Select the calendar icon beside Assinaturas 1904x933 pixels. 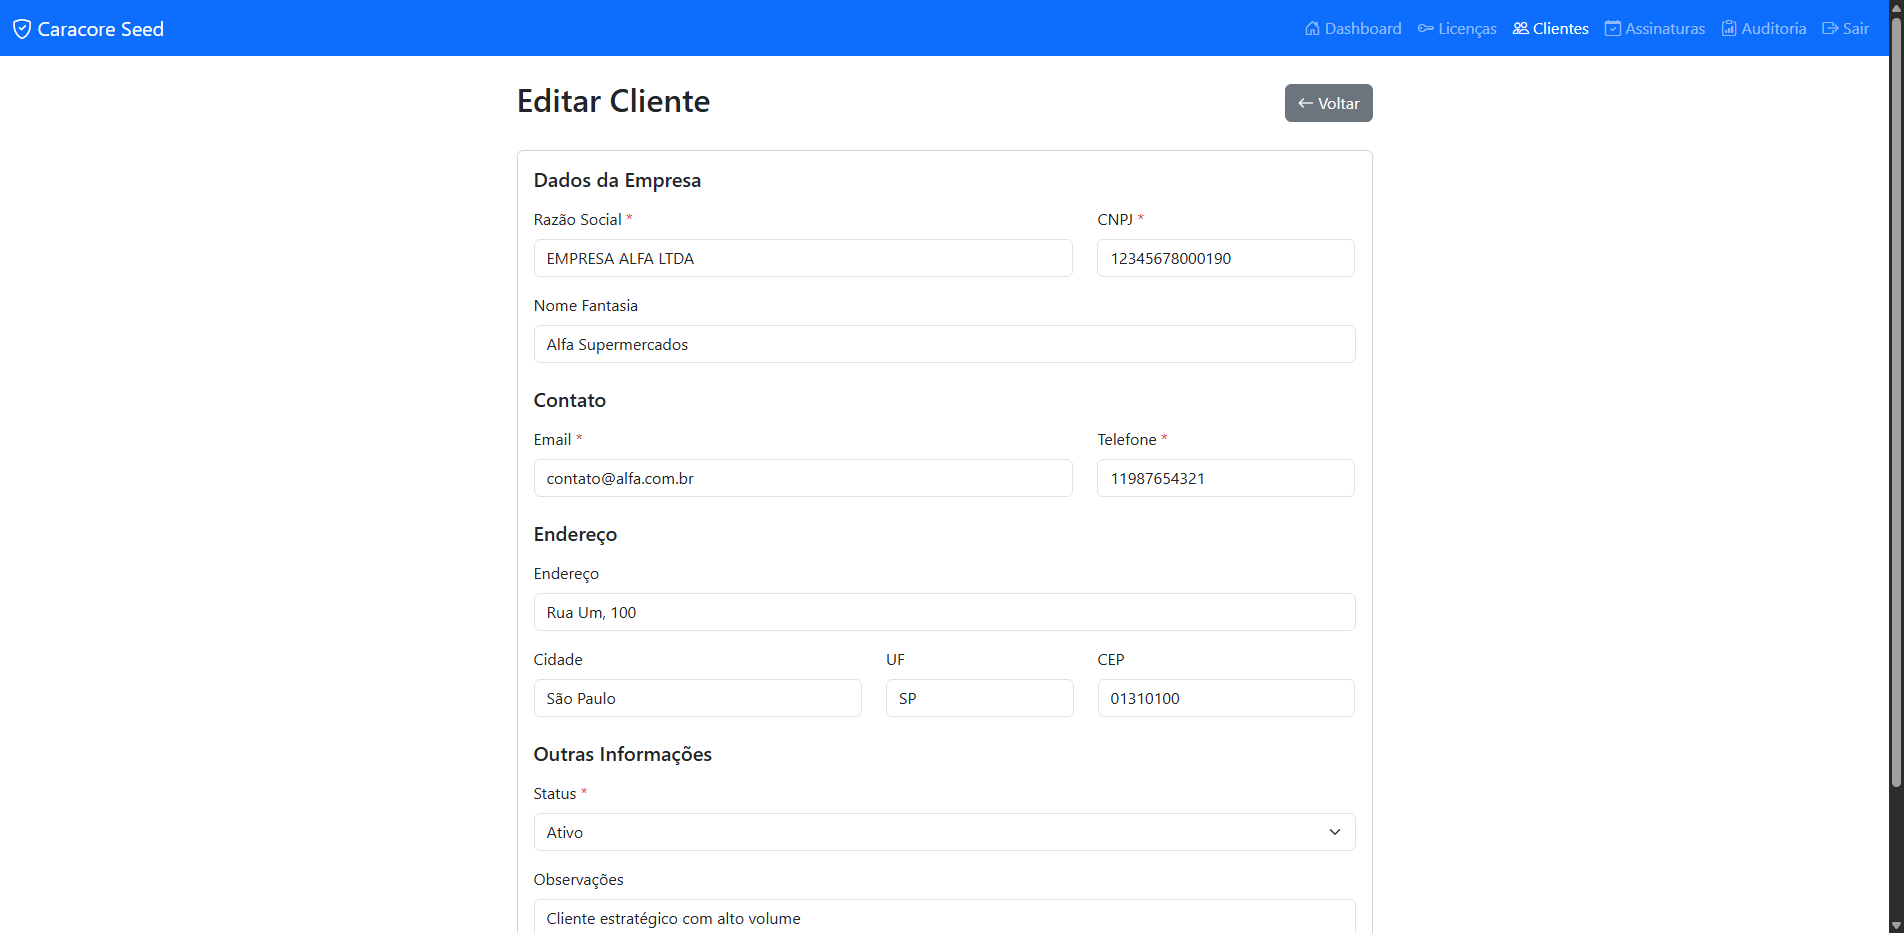coord(1611,28)
